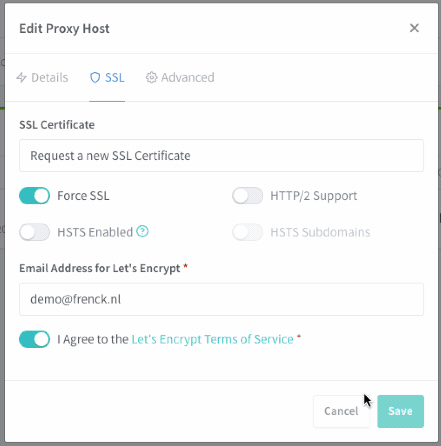Image resolution: width=441 pixels, height=446 pixels.
Task: Open Let's Encrypt Terms of Service link
Action: pyautogui.click(x=212, y=339)
